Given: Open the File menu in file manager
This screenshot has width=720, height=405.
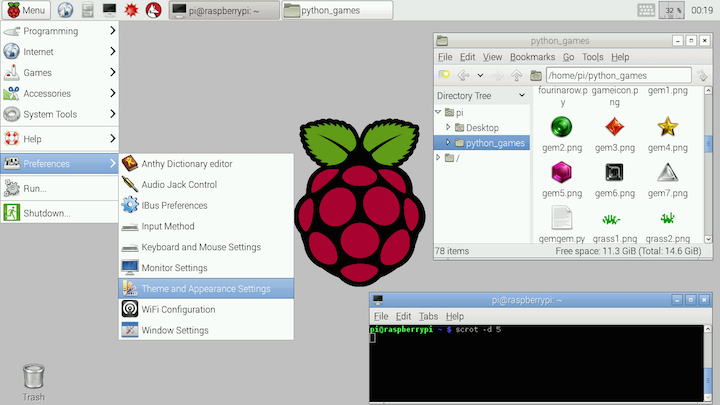Looking at the screenshot, I should point(445,57).
